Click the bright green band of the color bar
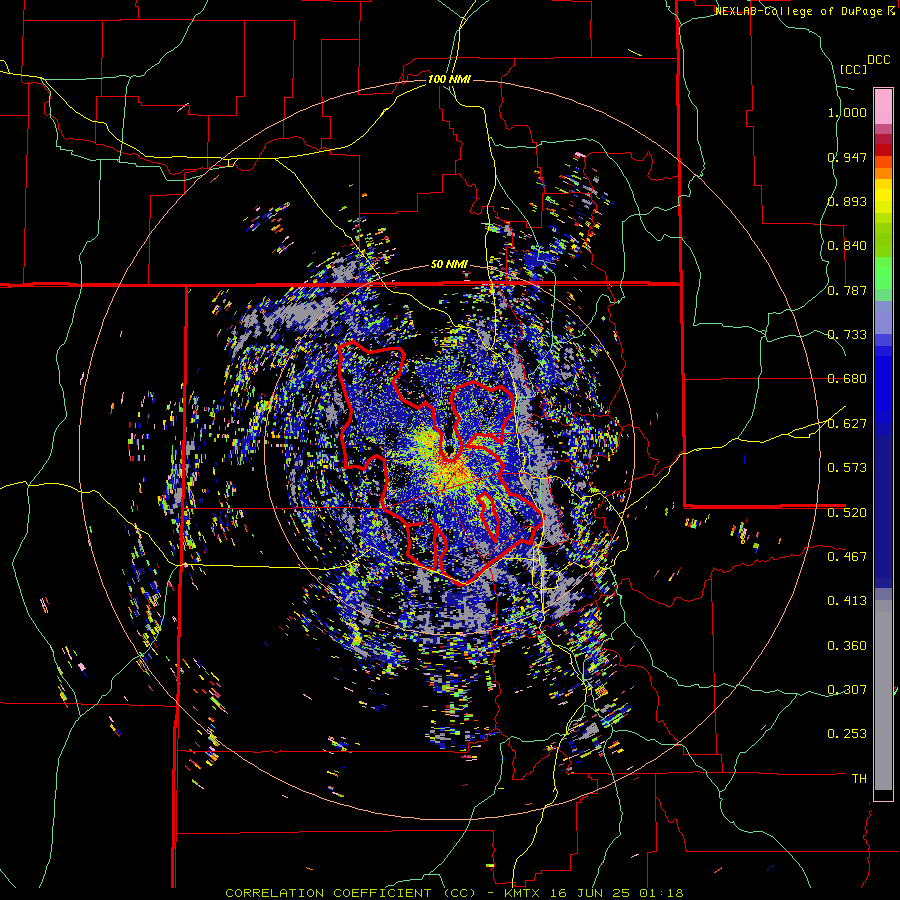900x900 pixels. point(883,272)
